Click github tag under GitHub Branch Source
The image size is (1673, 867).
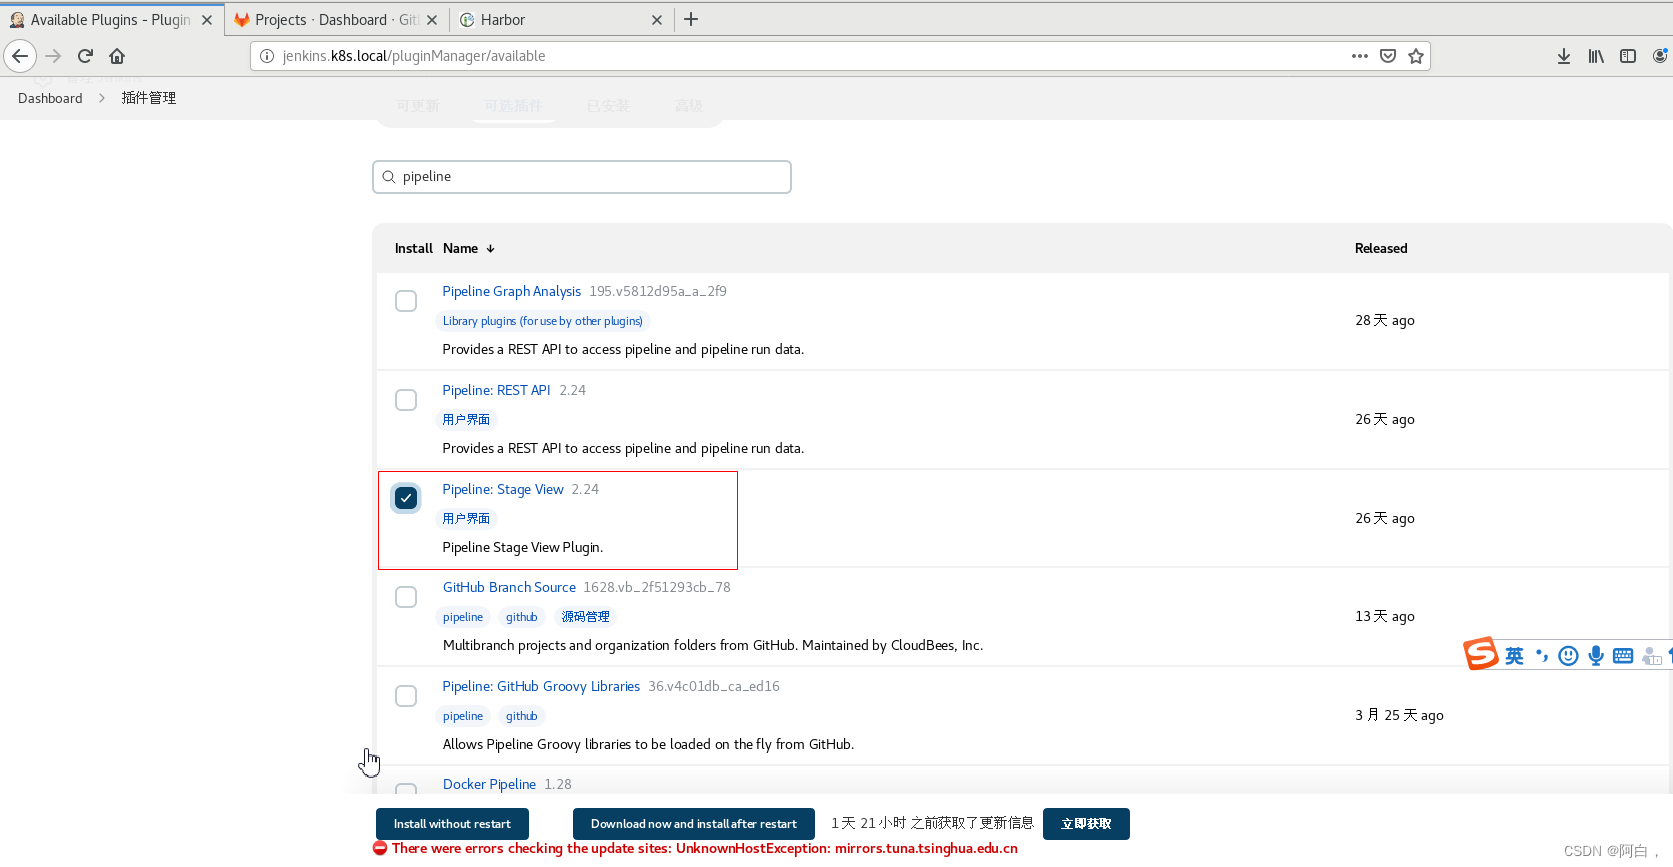click(522, 617)
